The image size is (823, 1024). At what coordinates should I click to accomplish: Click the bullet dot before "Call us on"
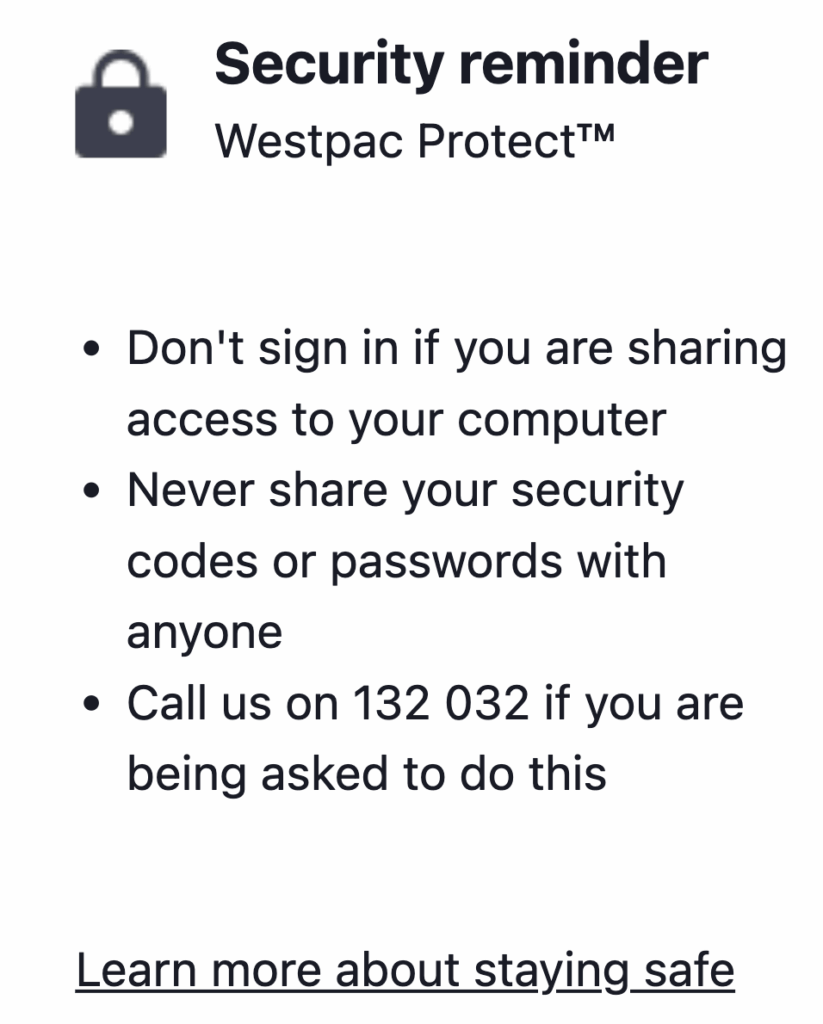pos(92,704)
